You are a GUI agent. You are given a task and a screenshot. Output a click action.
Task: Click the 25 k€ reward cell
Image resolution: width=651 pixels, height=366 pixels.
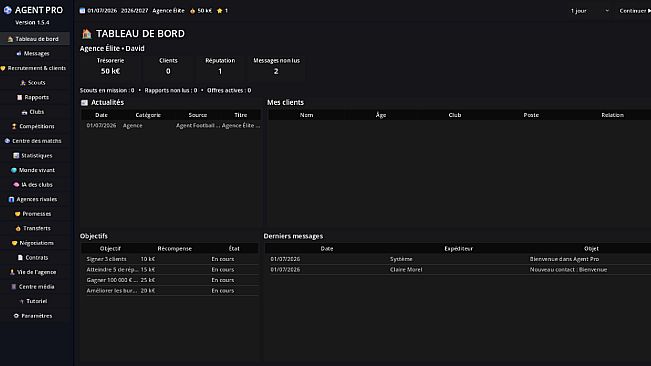147,280
